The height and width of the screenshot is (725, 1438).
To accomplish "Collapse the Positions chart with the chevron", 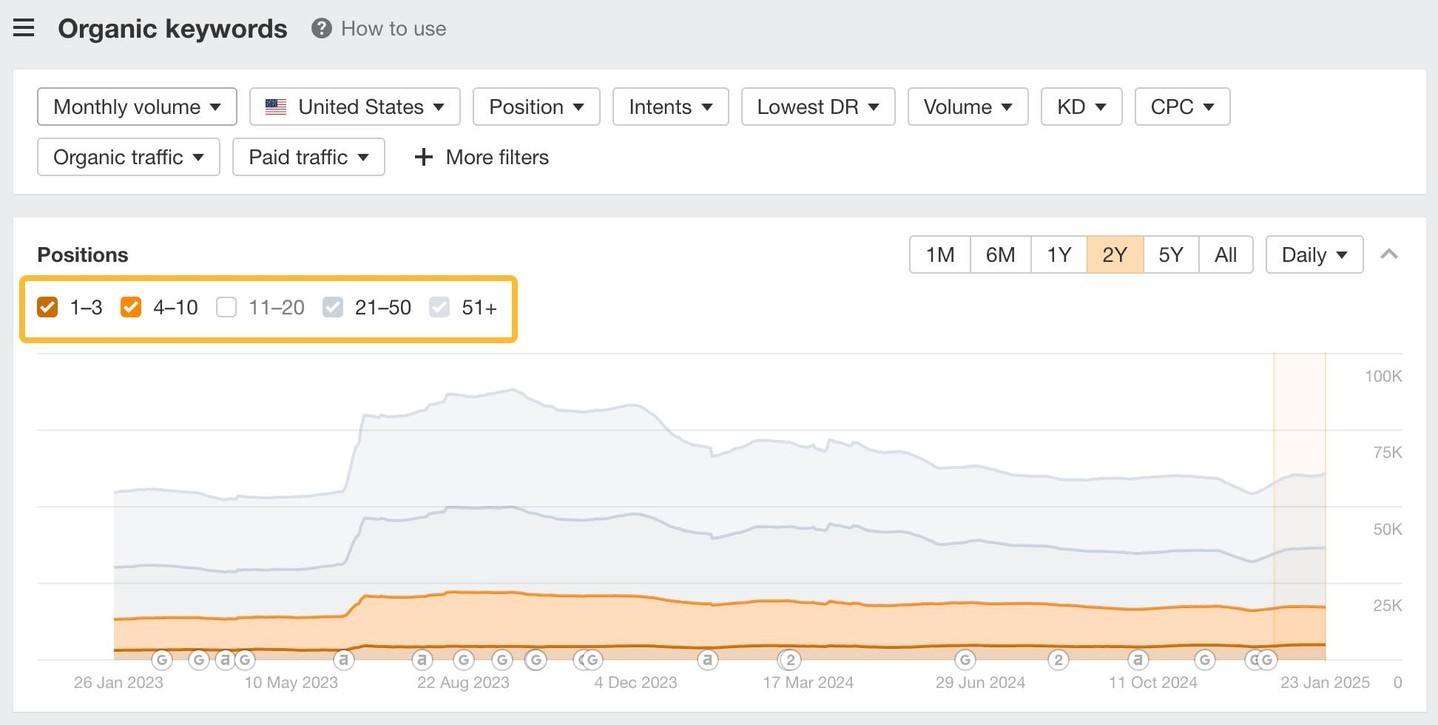I will tap(1389, 254).
